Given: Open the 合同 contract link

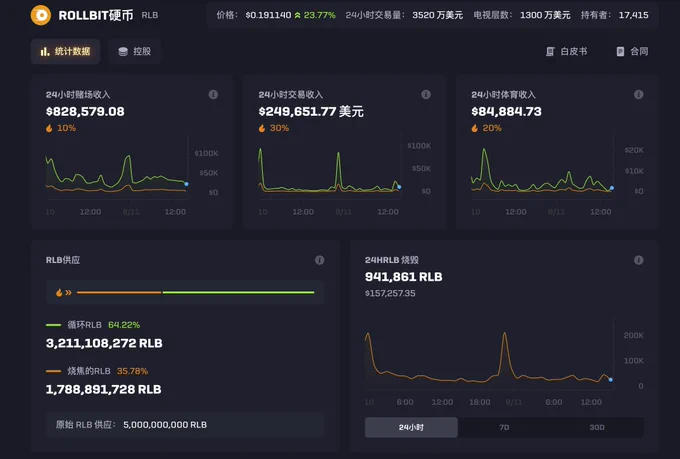Looking at the screenshot, I should pos(632,51).
